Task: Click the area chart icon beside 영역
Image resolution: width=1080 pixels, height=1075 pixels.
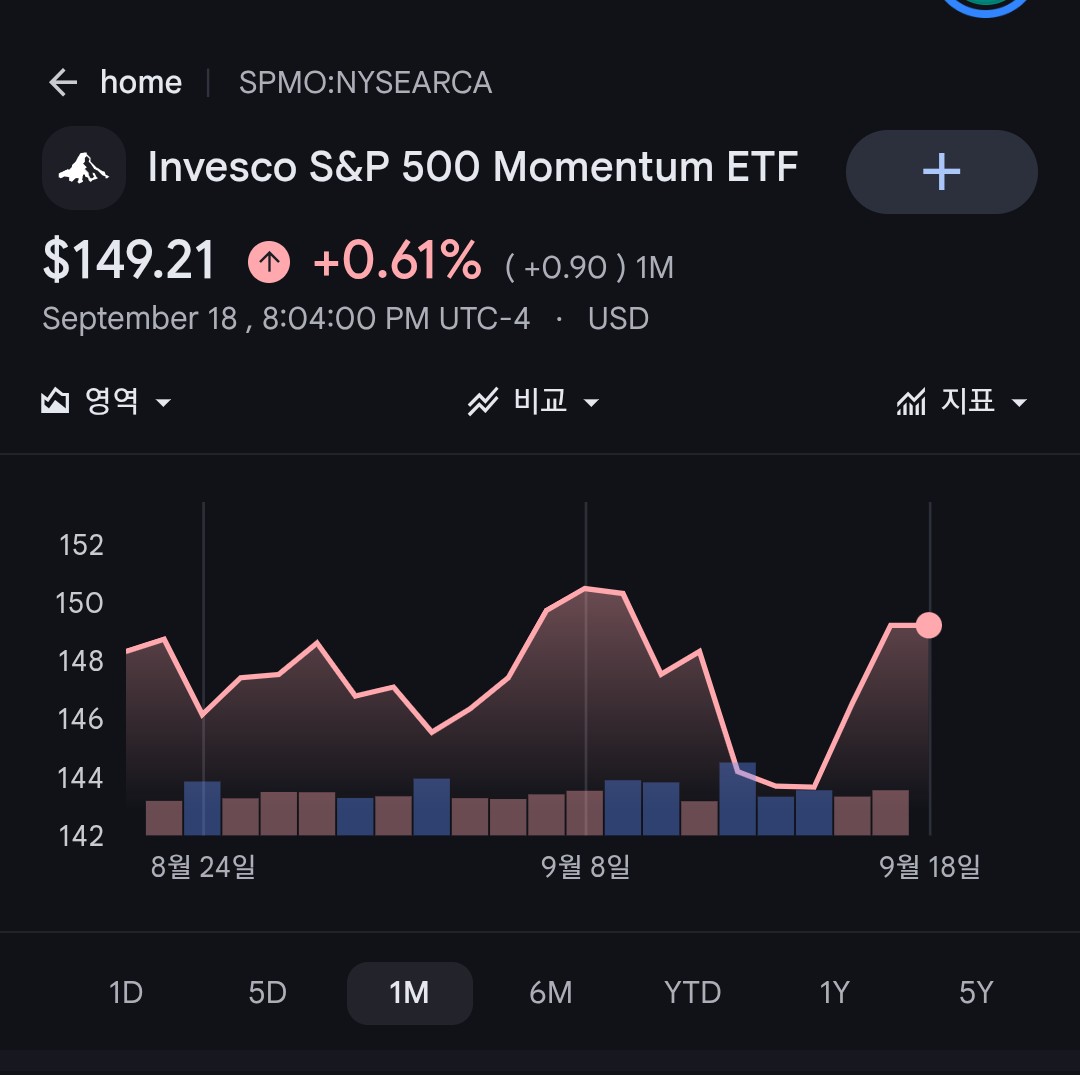Action: 55,400
